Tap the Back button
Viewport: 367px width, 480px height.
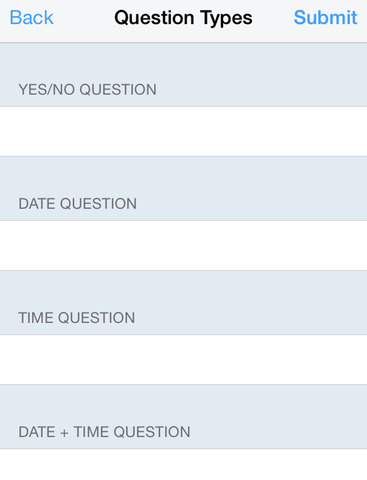click(x=31, y=18)
